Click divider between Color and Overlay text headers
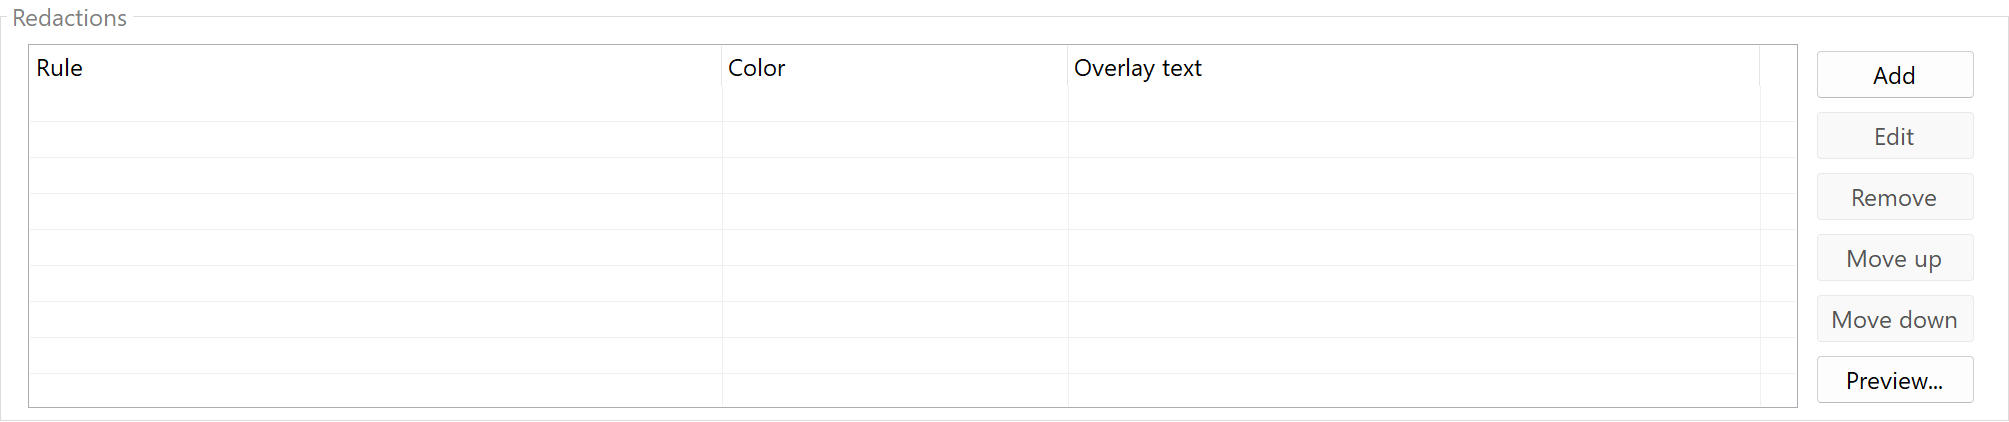 (1068, 68)
